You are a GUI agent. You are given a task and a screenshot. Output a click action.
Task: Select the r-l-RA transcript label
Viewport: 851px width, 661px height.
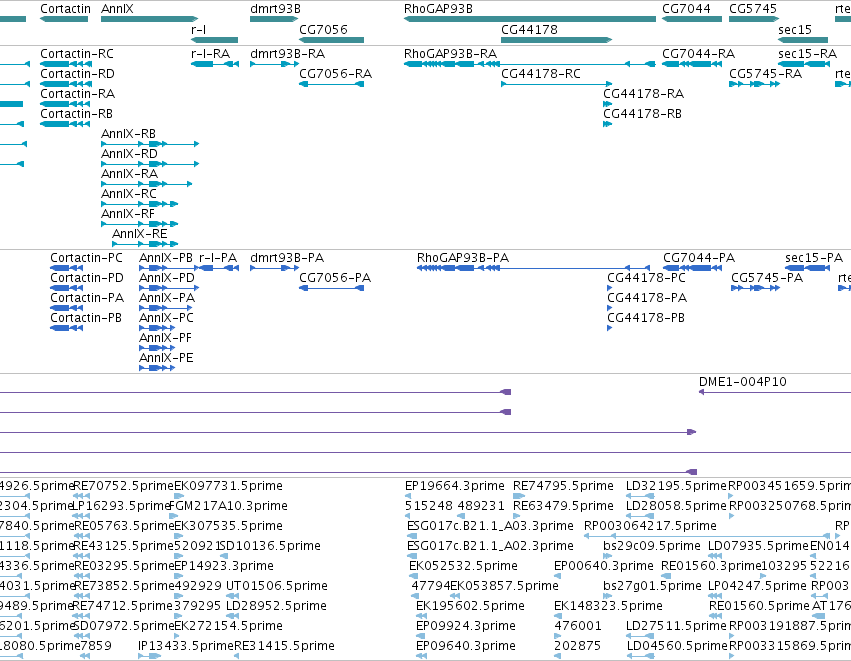click(x=211, y=54)
